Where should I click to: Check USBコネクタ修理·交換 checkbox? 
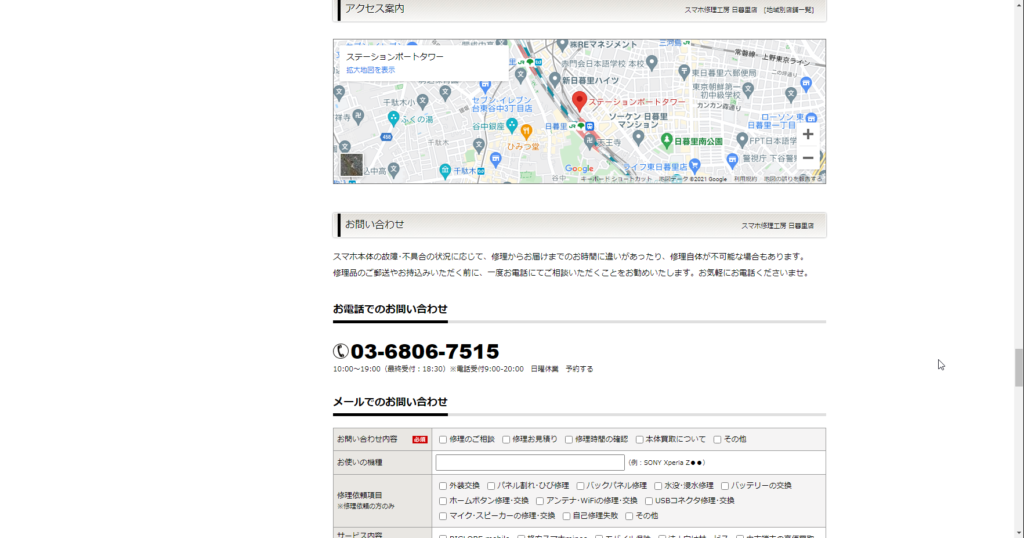(x=648, y=501)
